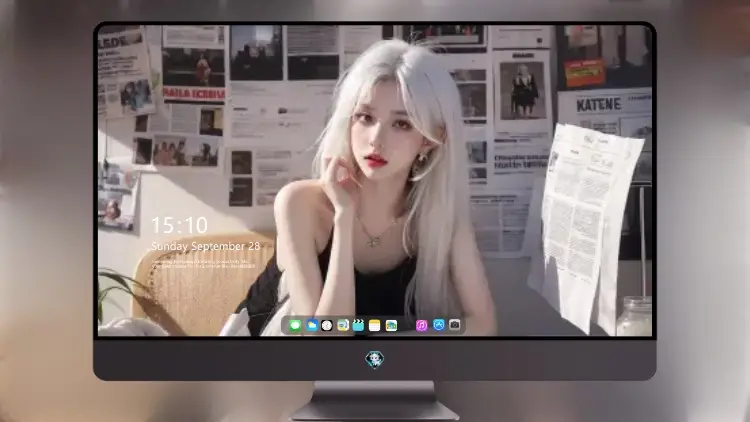Open the Clock app in dock
This screenshot has height=422, width=750.
click(x=327, y=326)
